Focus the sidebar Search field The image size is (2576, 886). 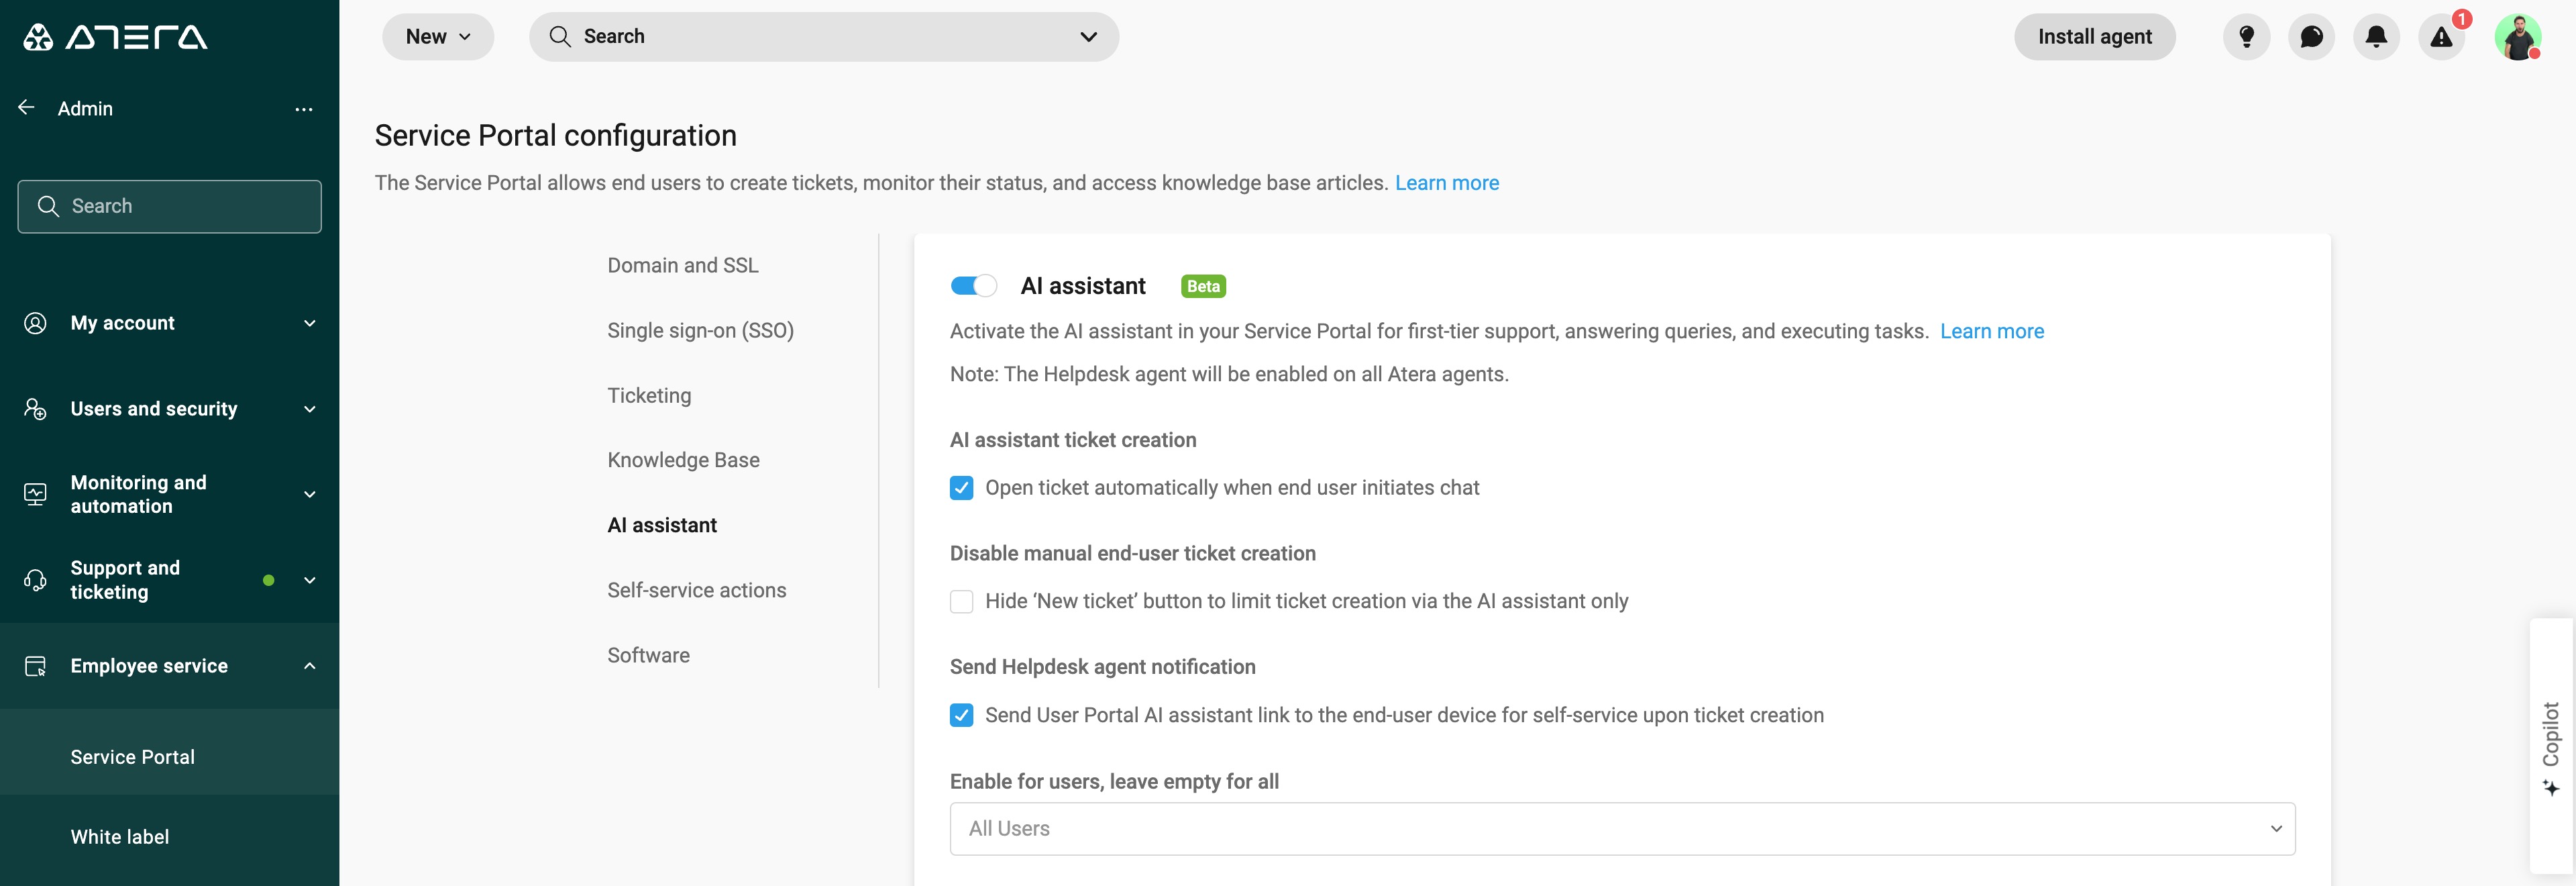tap(169, 206)
